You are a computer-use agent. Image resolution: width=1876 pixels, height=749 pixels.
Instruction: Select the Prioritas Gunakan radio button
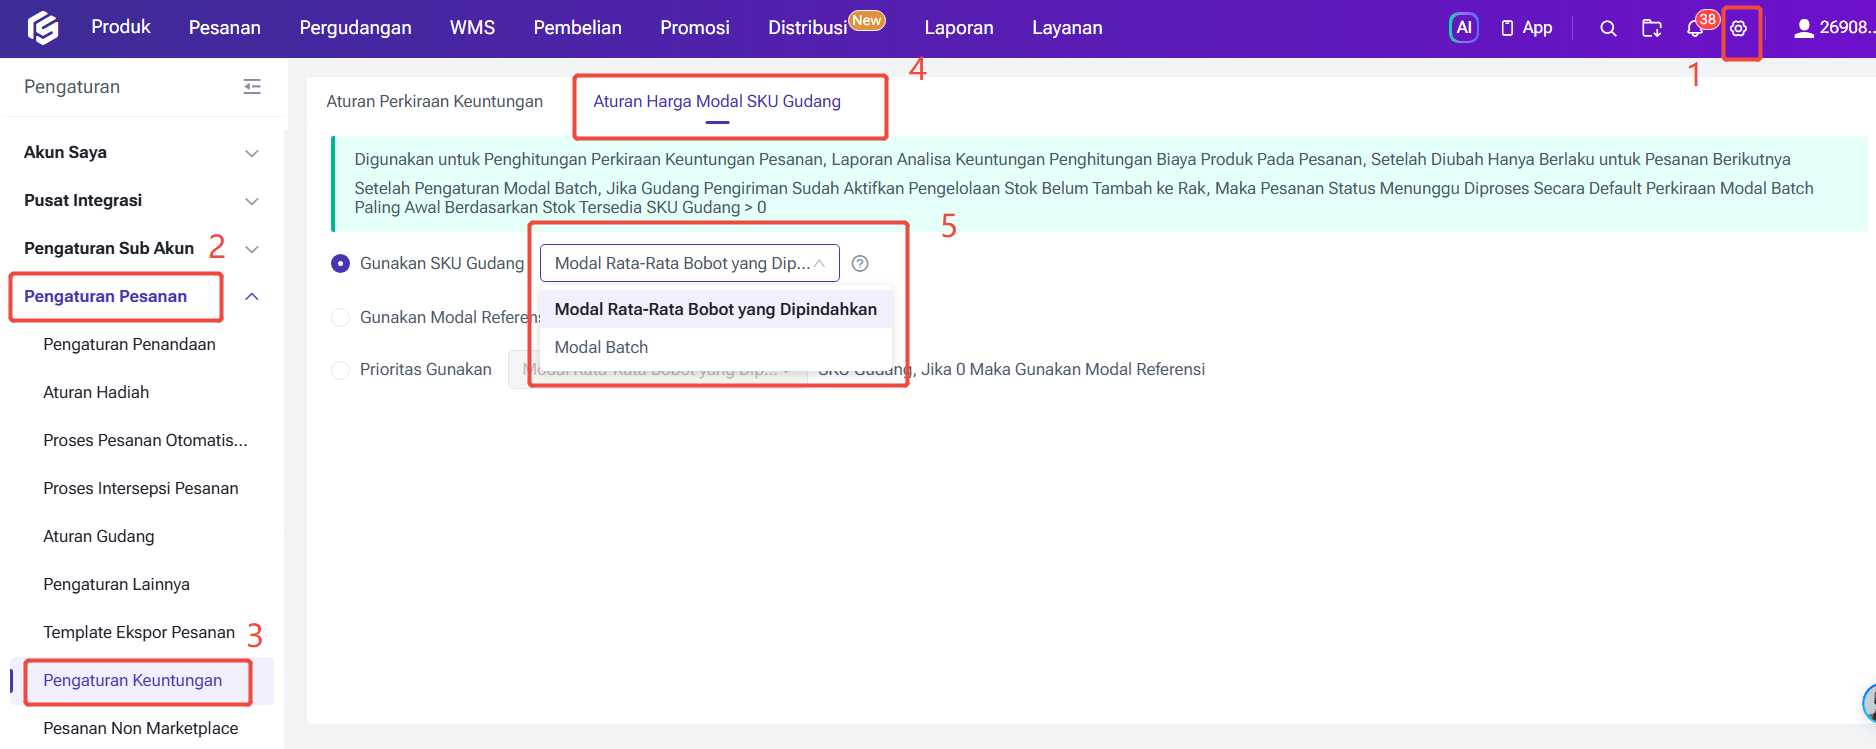[340, 369]
